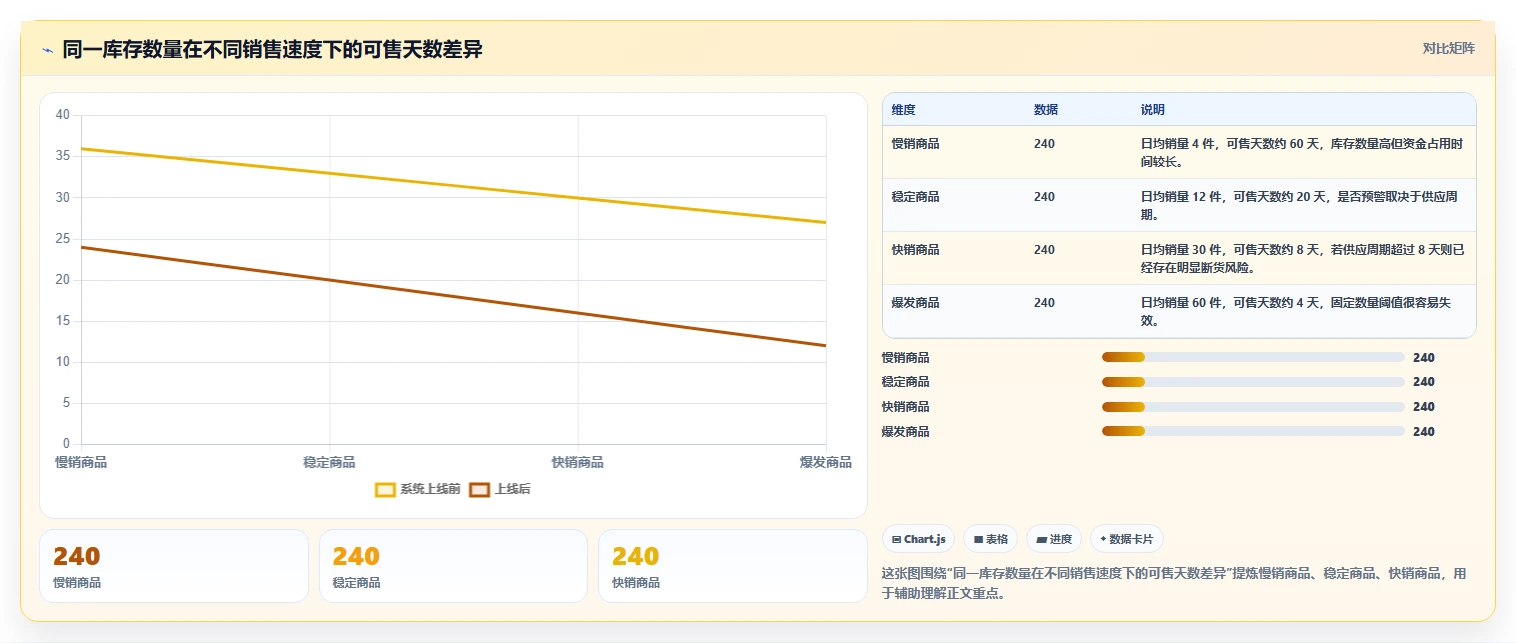Click the panel title about 可售天数差异
The width and height of the screenshot is (1516, 643).
[272, 49]
